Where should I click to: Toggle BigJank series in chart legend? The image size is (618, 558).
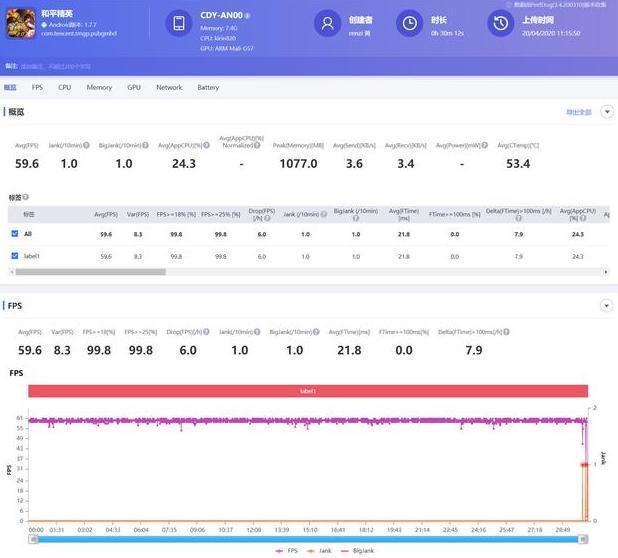click(x=357, y=551)
